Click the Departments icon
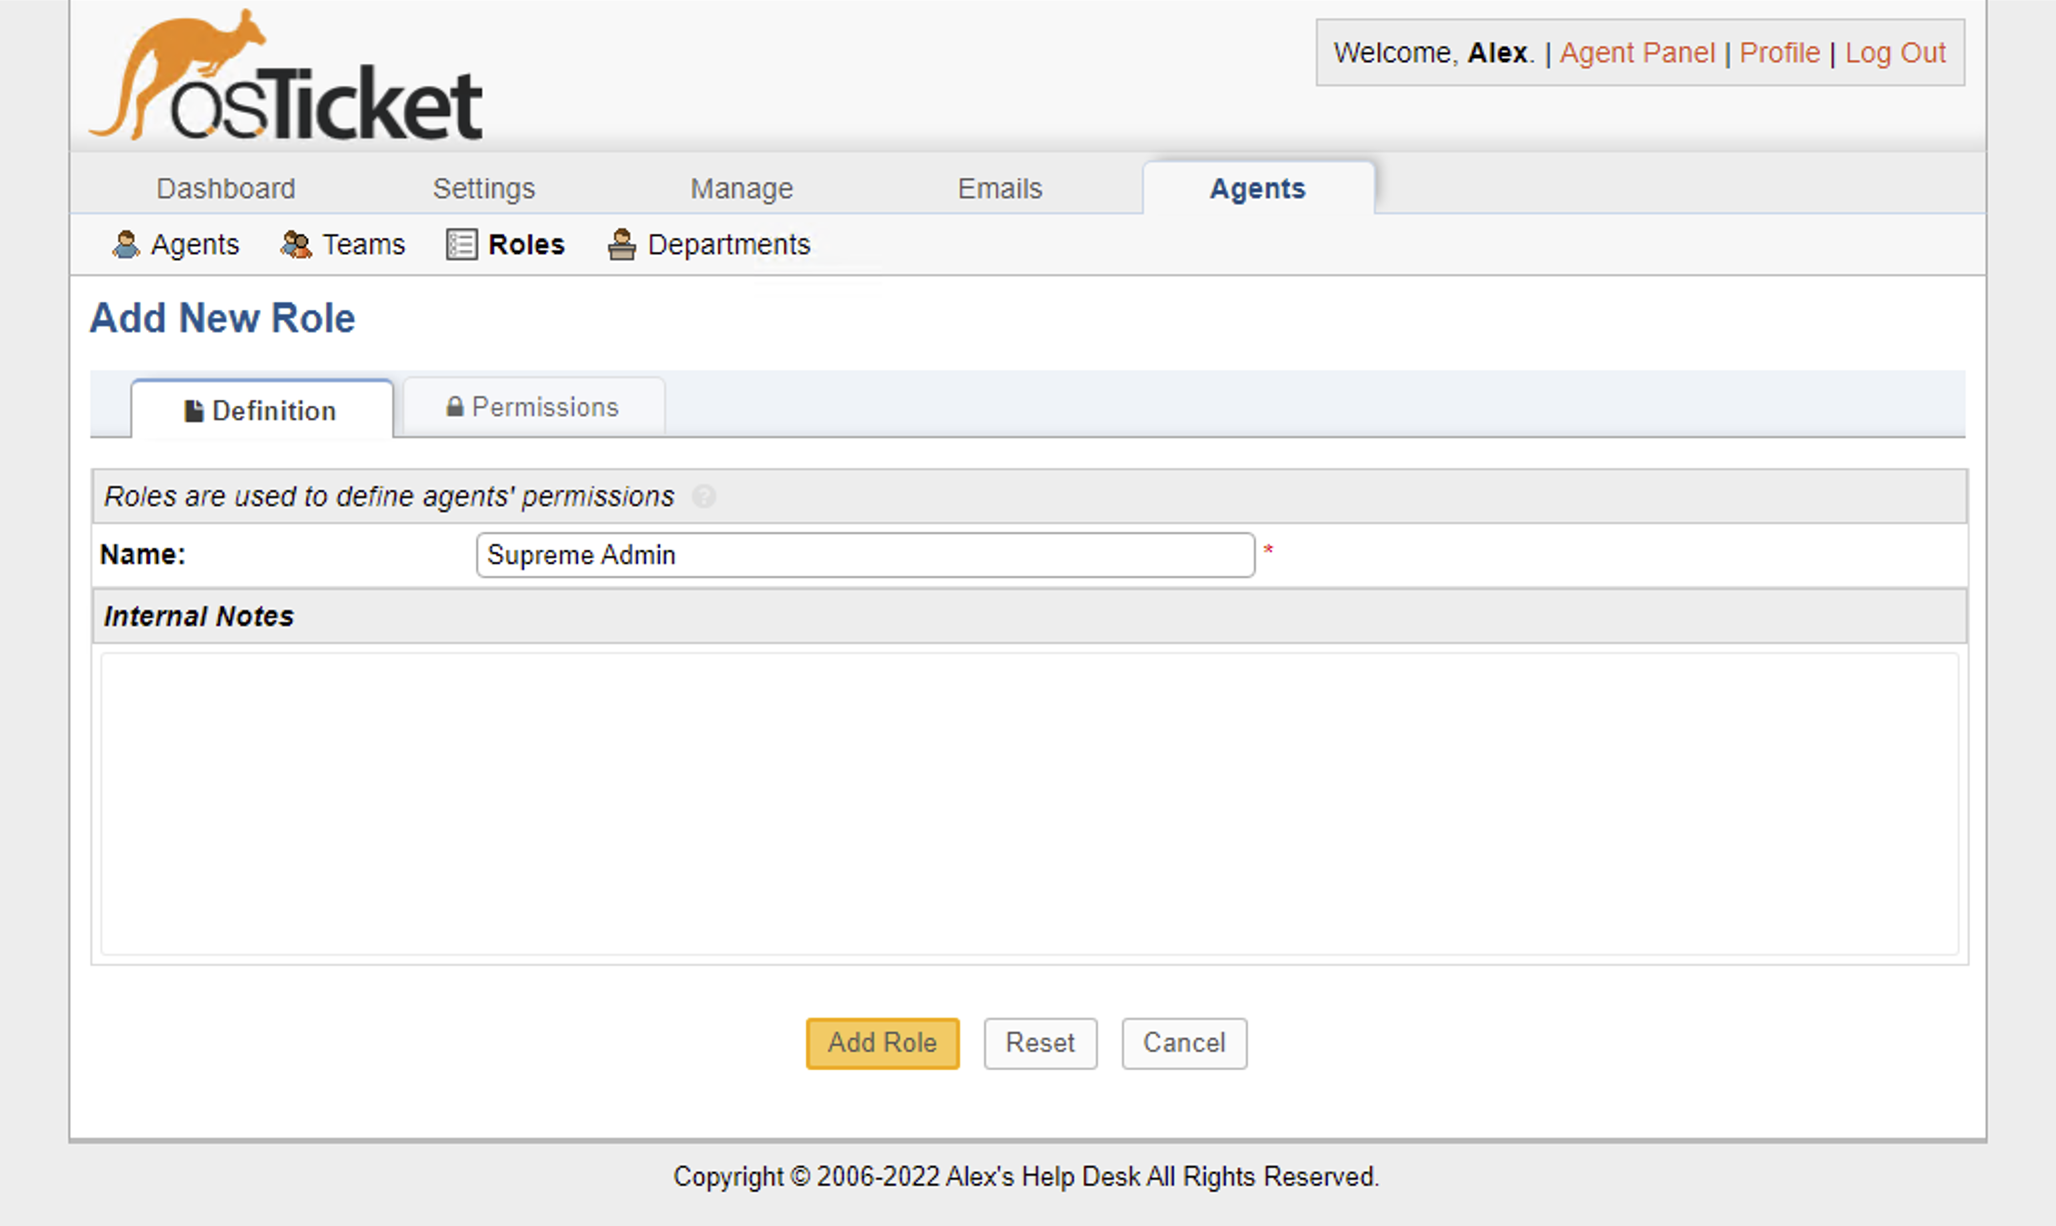 click(x=621, y=244)
